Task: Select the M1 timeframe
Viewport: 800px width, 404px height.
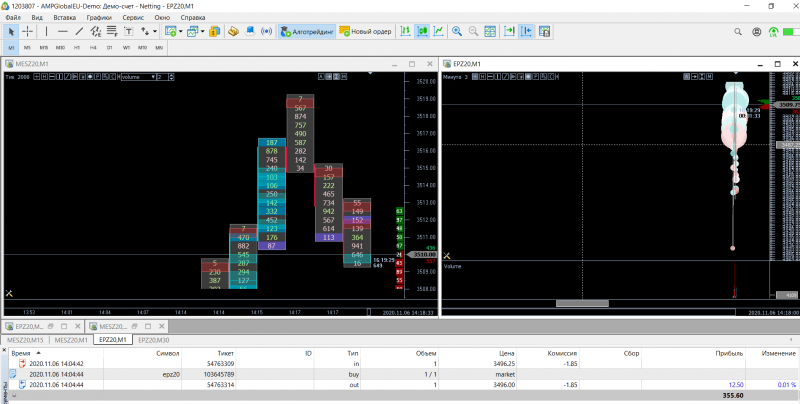Action: [x=11, y=47]
